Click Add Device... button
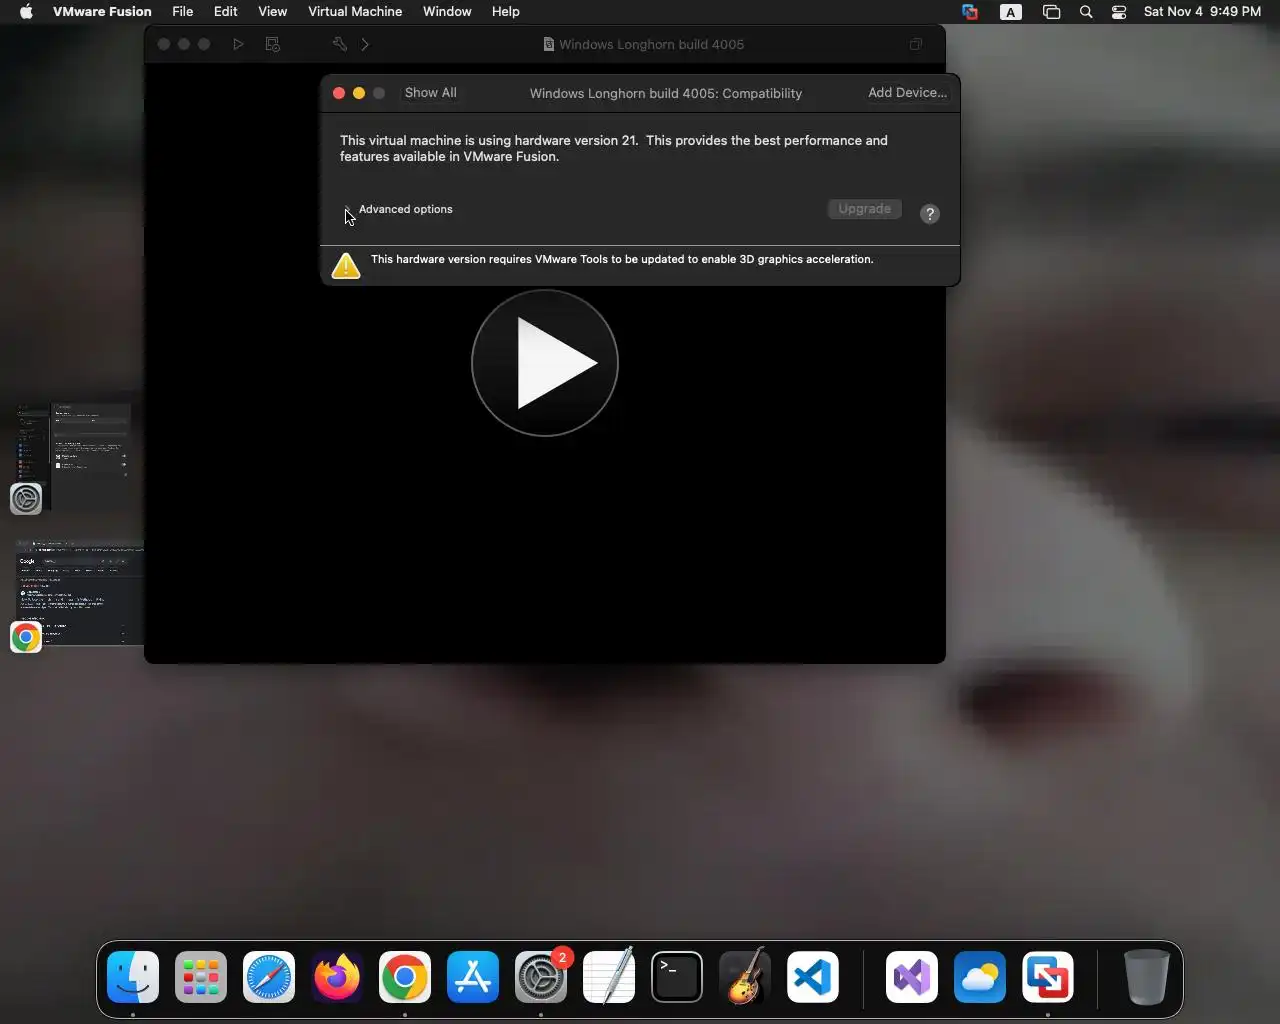Screen dimensions: 1280x1024 point(907,92)
